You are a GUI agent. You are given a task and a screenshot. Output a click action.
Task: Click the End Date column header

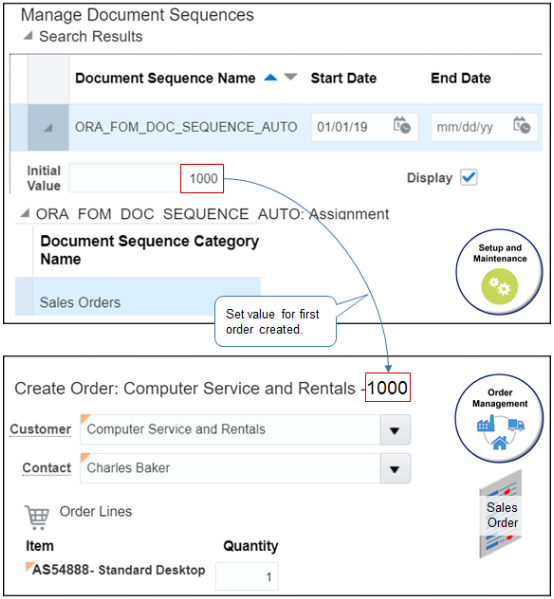[461, 78]
